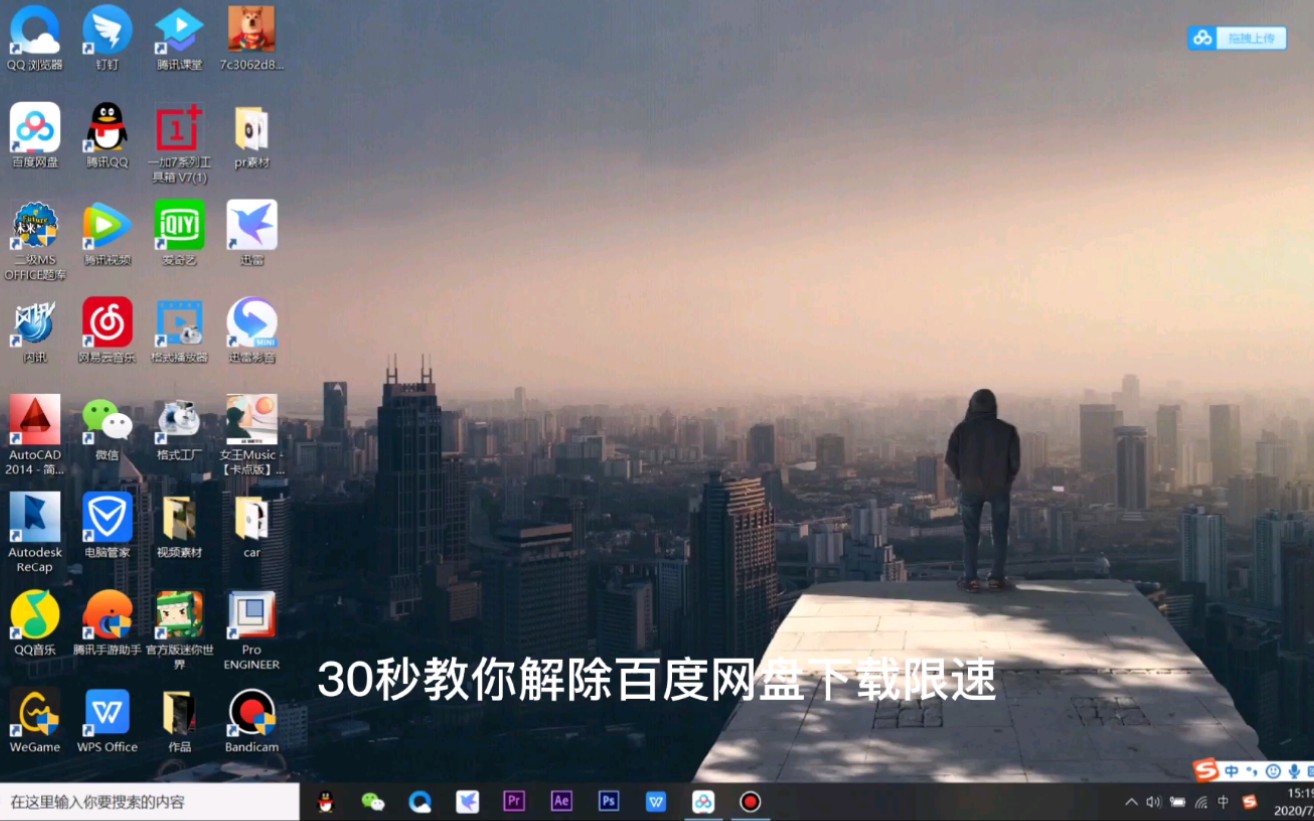
Task: Open 网易云音乐 desktop shortcut
Action: pos(107,330)
